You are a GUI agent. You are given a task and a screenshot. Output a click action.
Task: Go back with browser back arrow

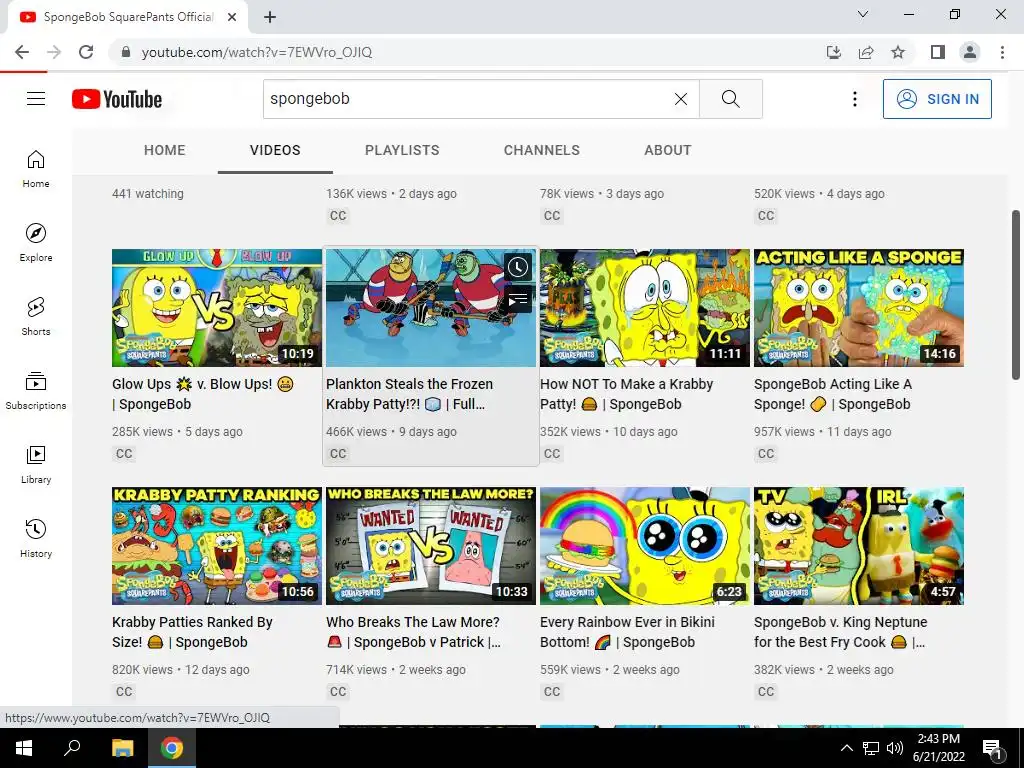22,52
